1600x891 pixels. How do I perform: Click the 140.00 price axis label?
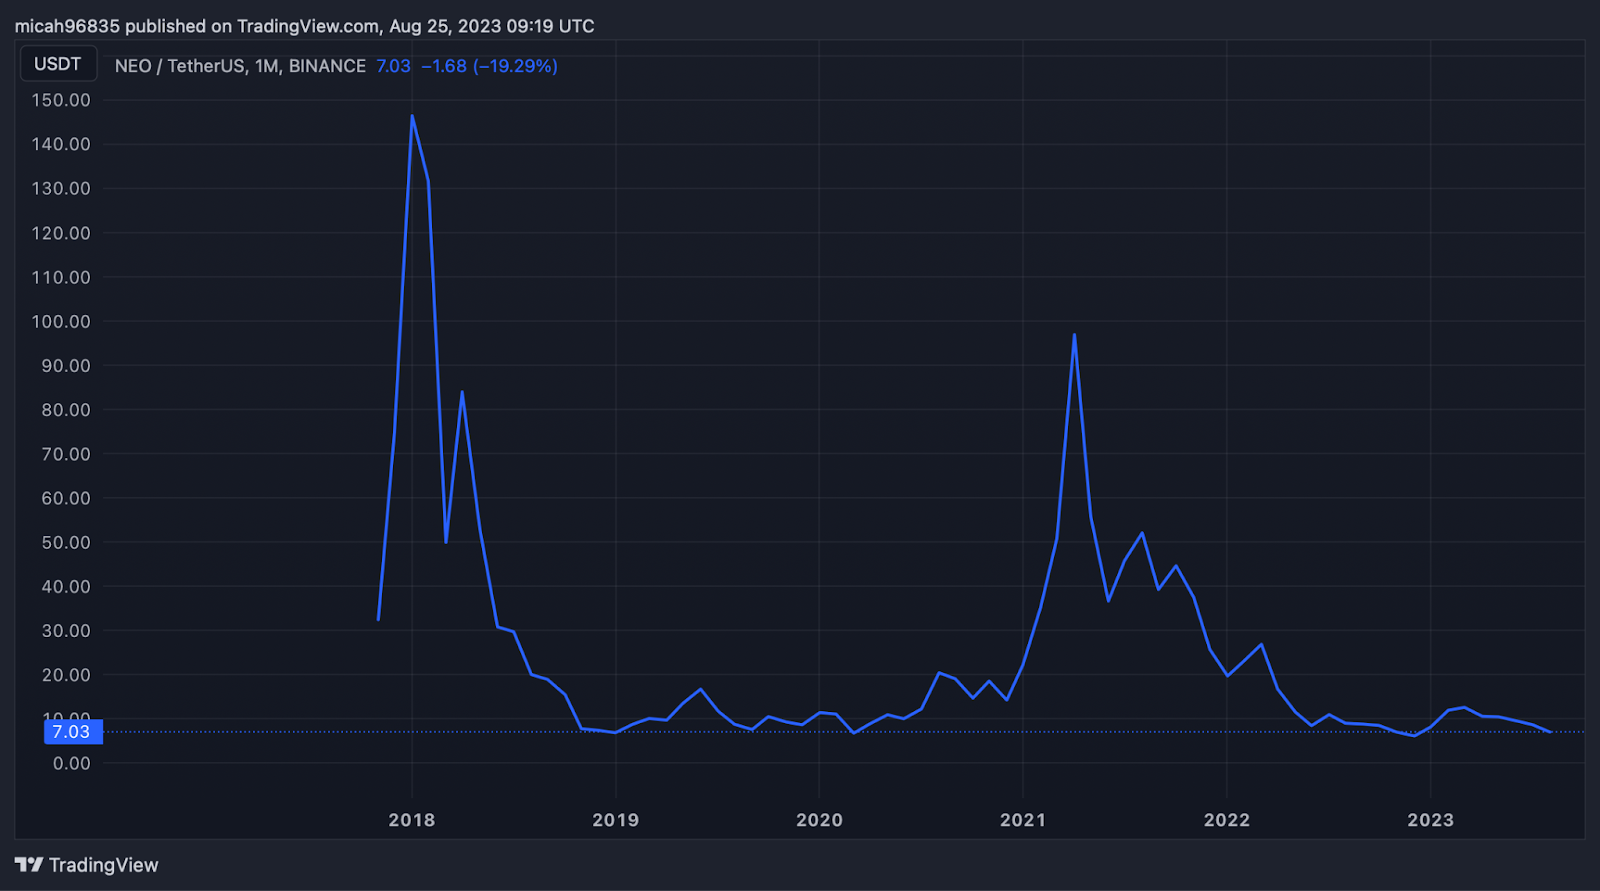[x=61, y=144]
